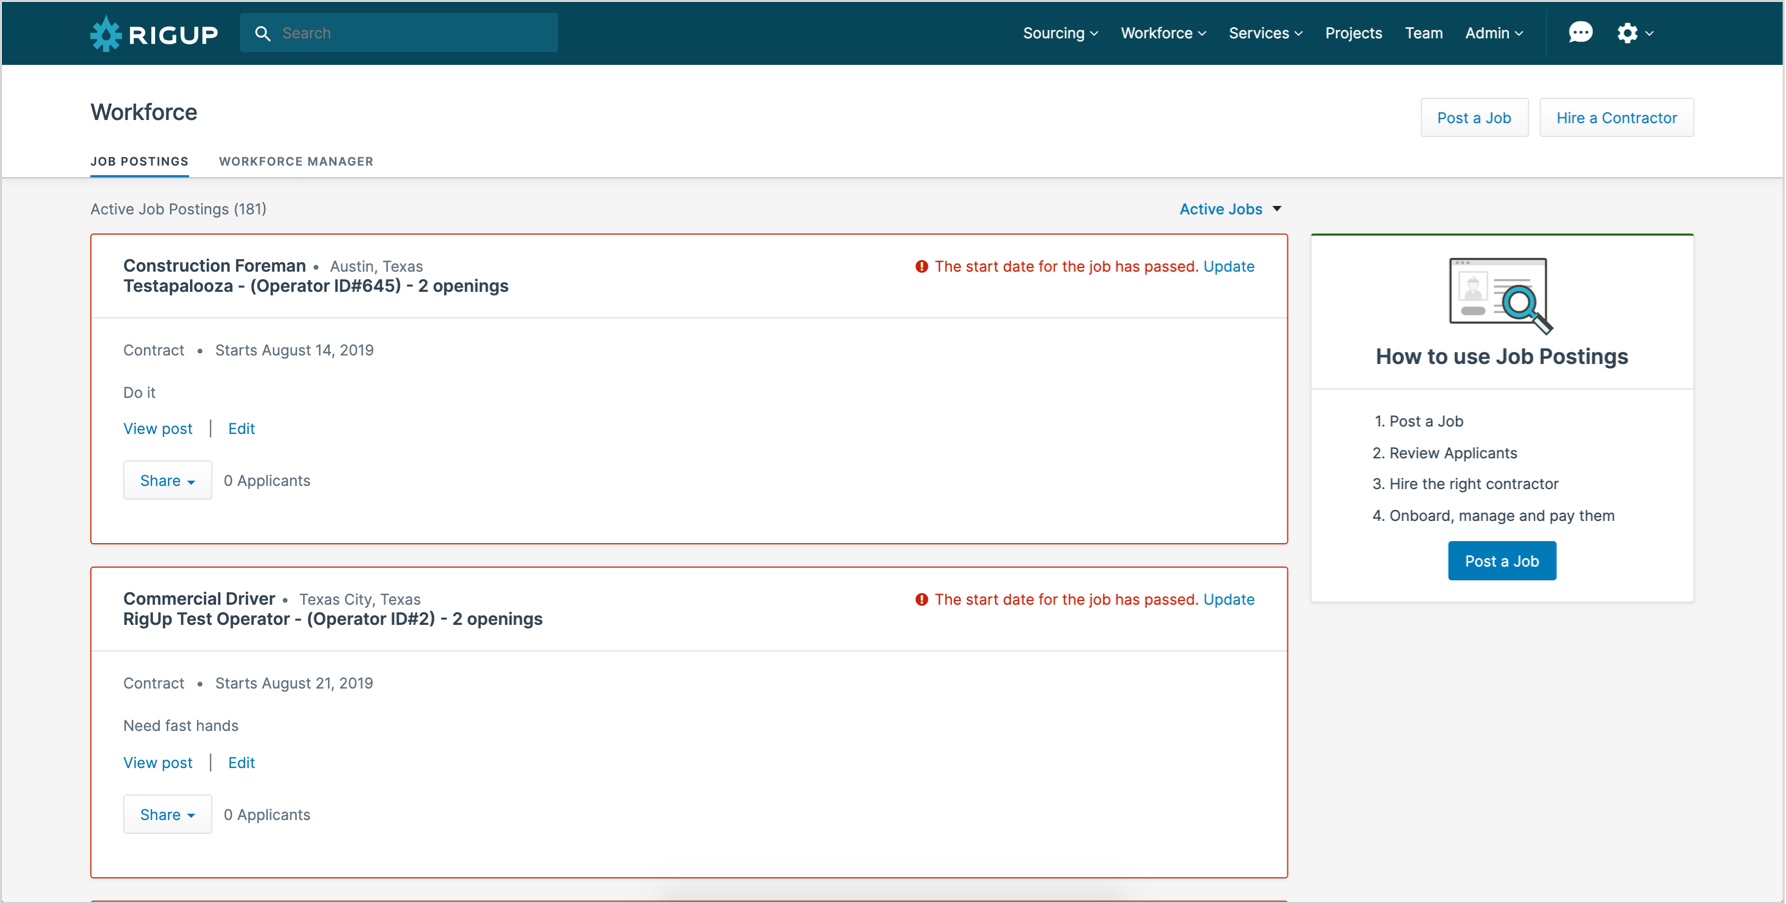Screen dimensions: 1786x904
Task: Click the Active Job Postings (181) count
Action: coord(178,209)
